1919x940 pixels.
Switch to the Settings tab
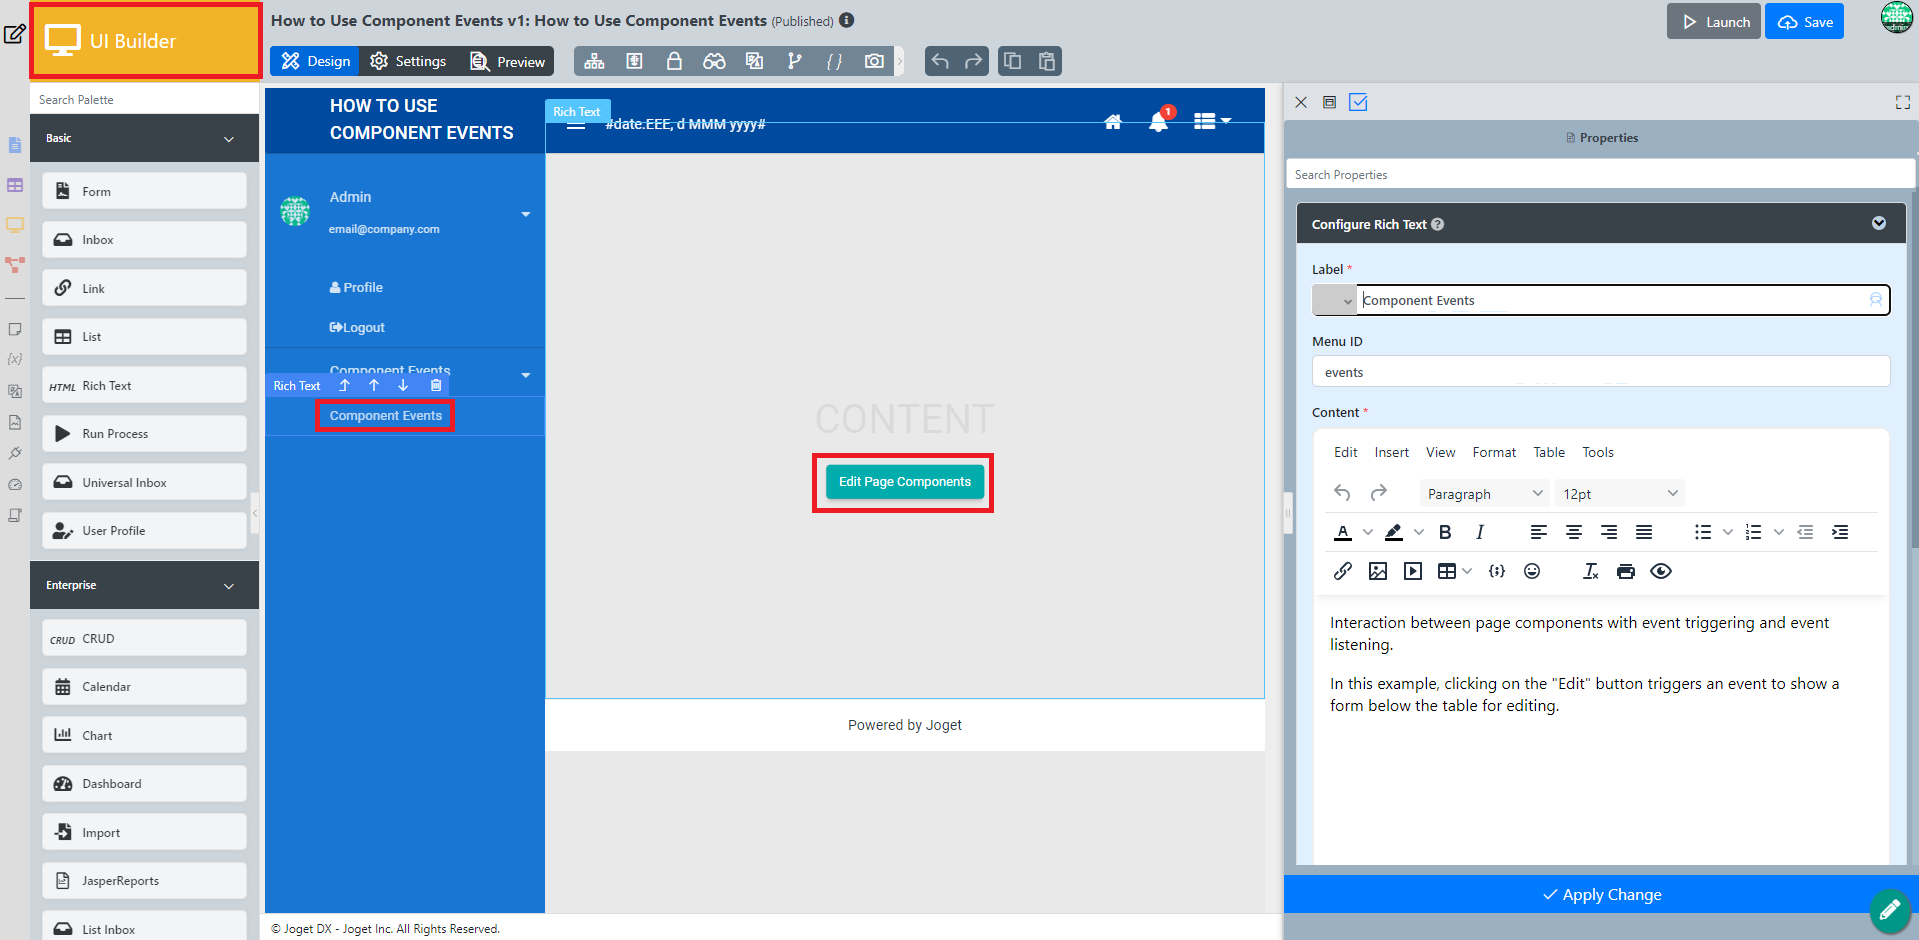tap(408, 61)
